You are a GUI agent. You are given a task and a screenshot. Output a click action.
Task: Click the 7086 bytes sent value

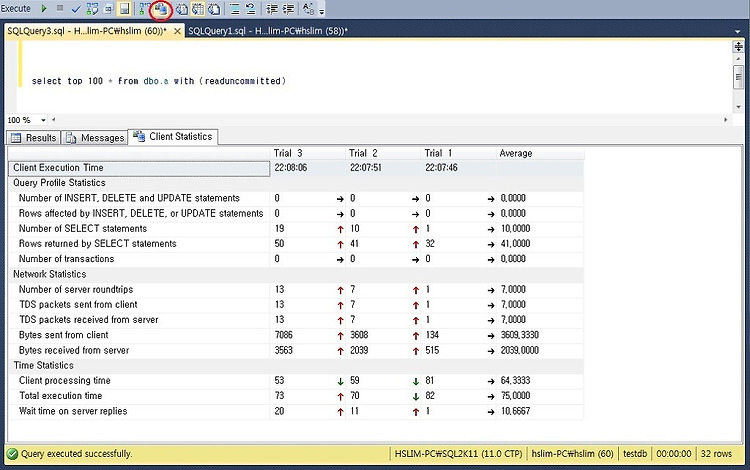click(284, 335)
